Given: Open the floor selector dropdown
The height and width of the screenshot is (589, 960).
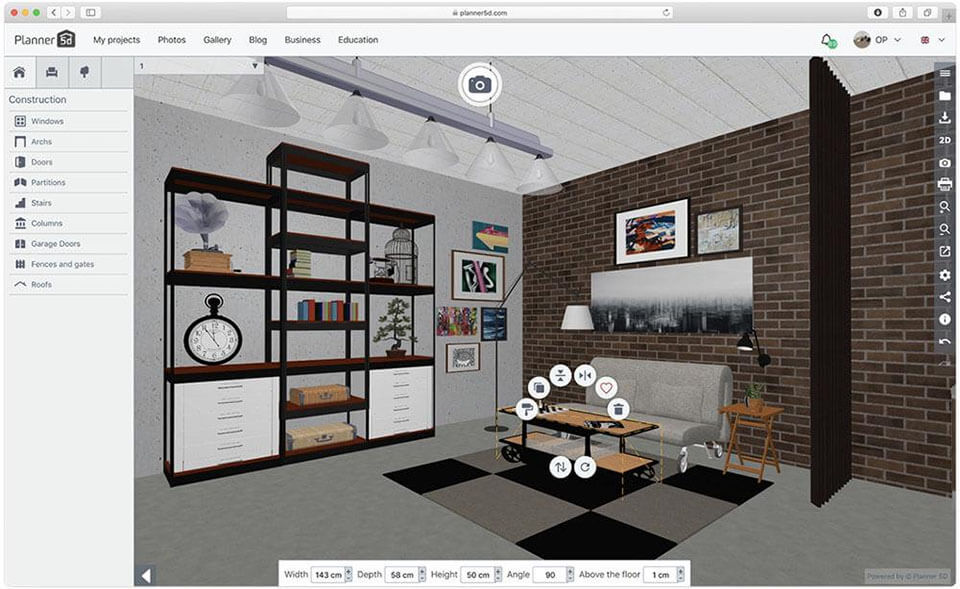Looking at the screenshot, I should click(200, 66).
